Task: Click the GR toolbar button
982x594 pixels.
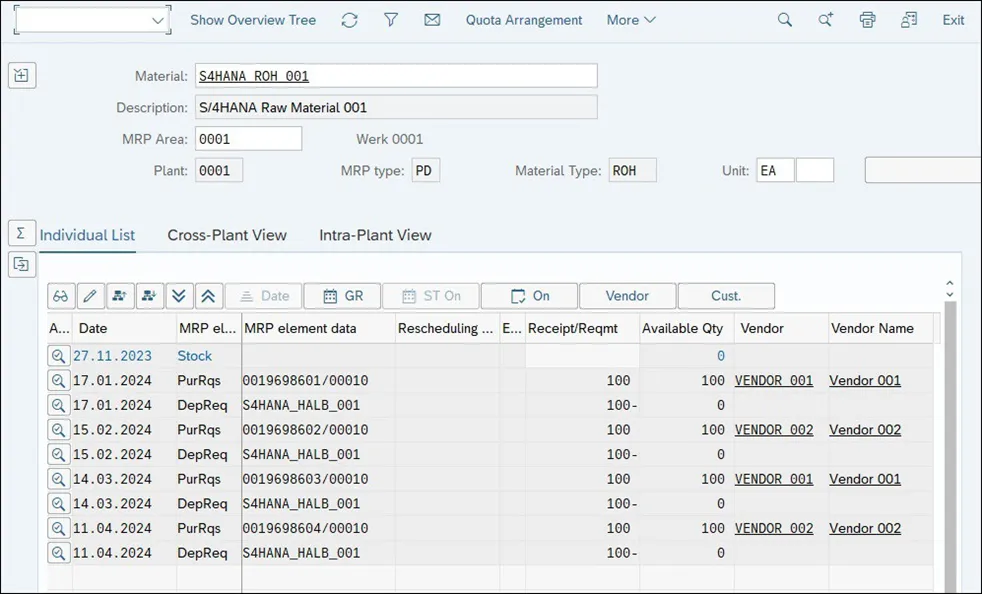Action: (342, 296)
